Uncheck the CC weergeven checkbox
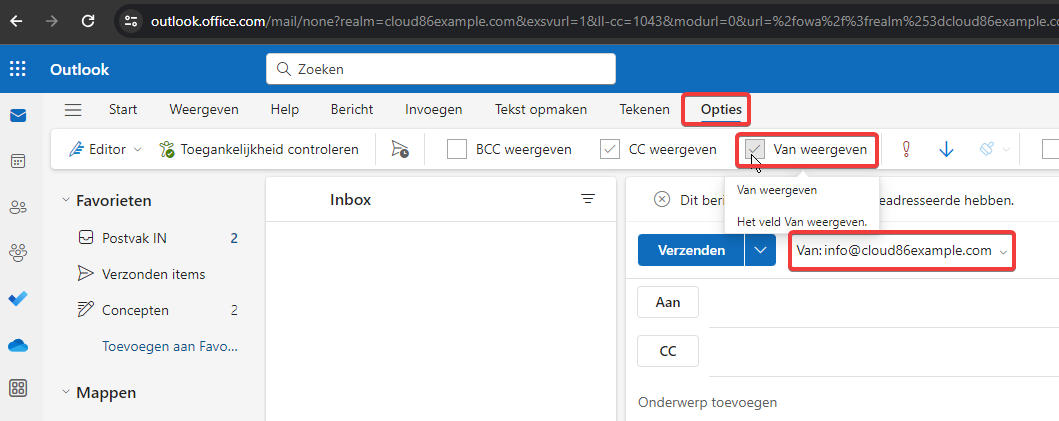1059x421 pixels. (610, 149)
